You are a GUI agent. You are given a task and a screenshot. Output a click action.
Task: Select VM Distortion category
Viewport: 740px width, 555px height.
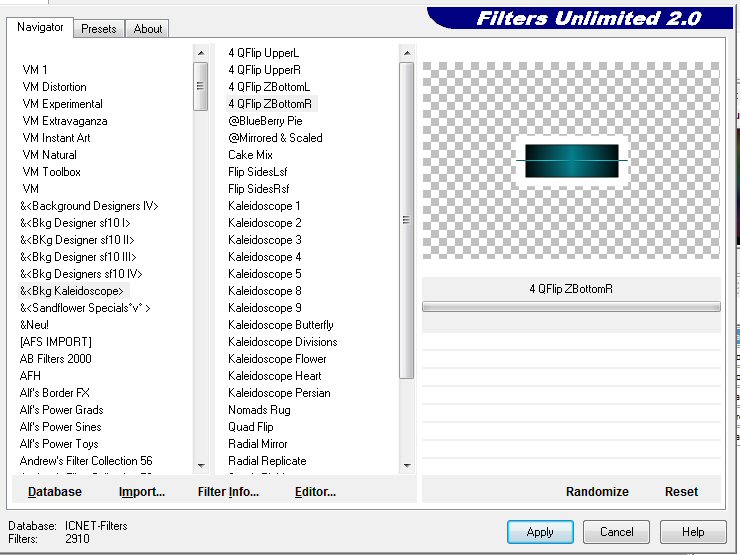tap(54, 87)
